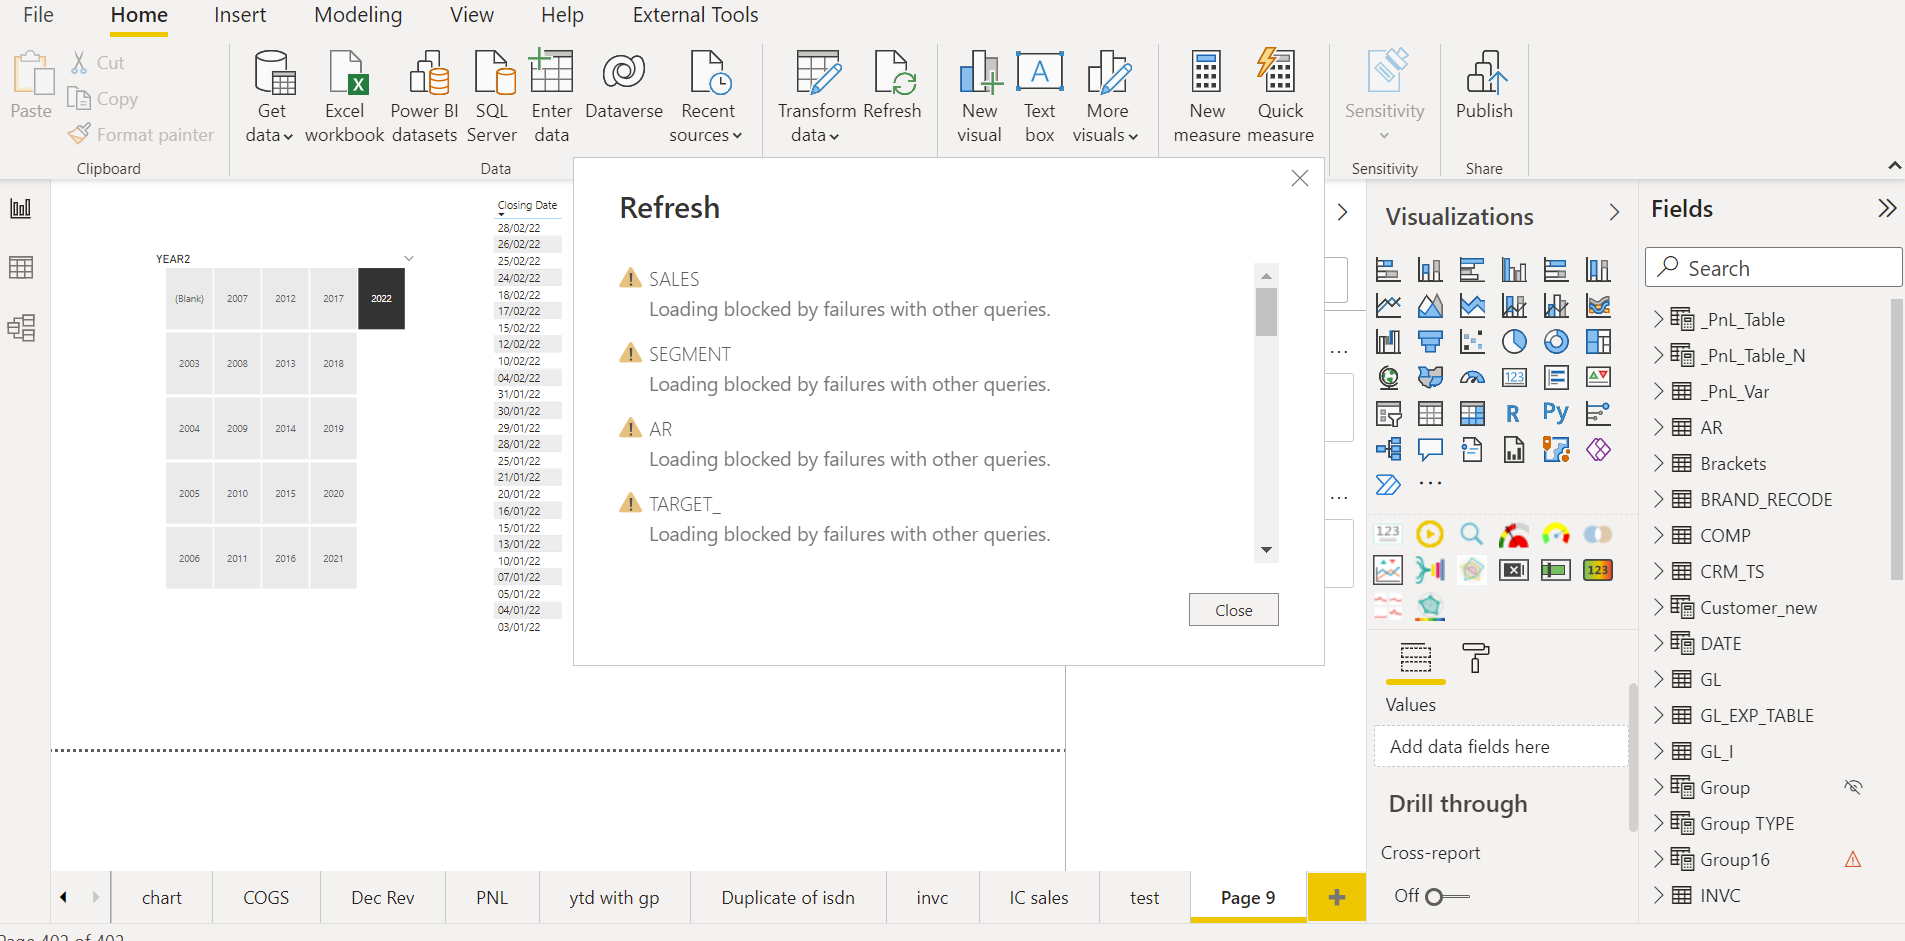Add a new report page
Viewport: 1905px width, 941px height.
pyautogui.click(x=1337, y=897)
